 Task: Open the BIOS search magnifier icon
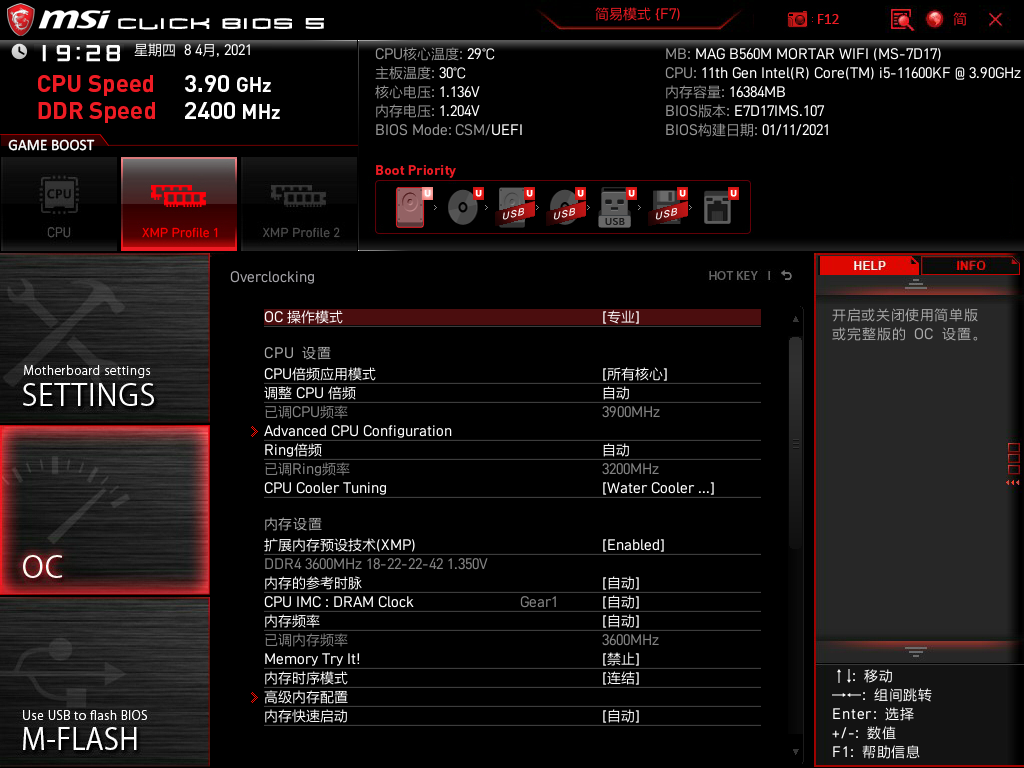coord(902,20)
